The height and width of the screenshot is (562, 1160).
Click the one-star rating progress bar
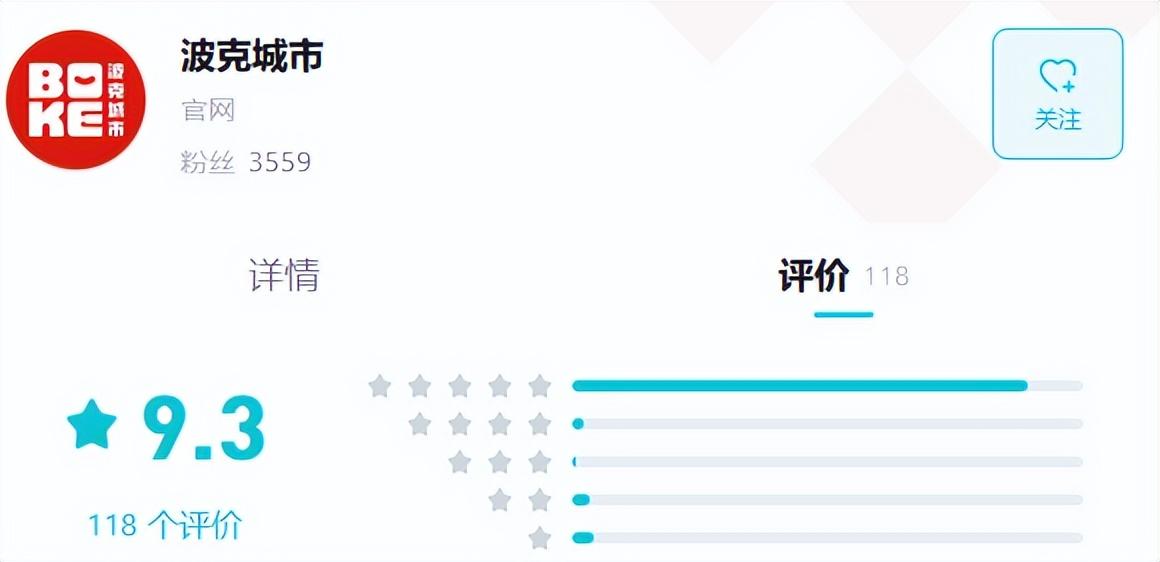827,538
